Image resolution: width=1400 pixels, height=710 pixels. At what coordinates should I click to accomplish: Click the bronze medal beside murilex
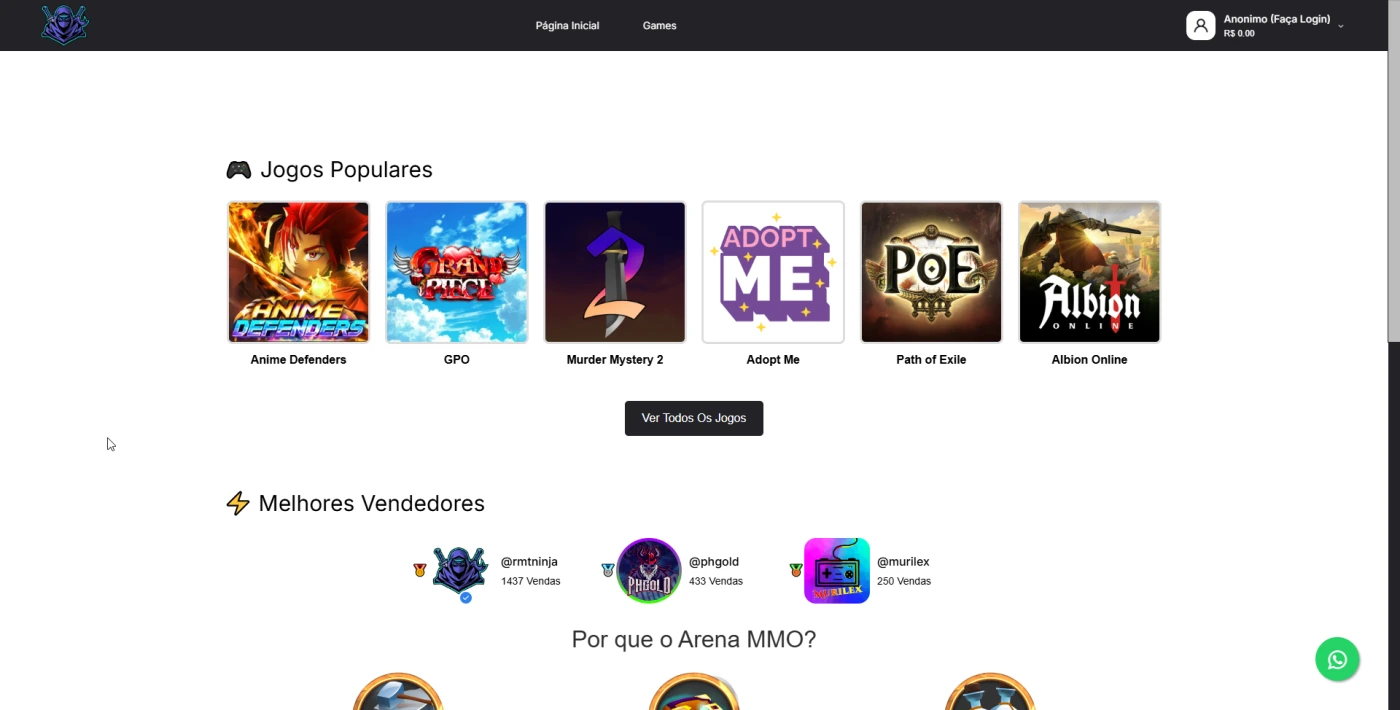[x=796, y=570]
